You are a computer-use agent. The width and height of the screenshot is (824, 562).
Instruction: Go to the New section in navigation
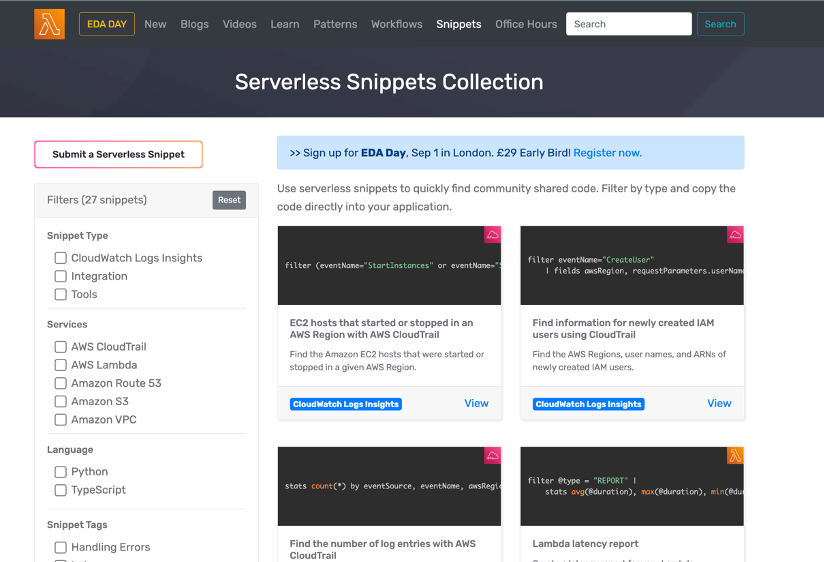[x=155, y=24]
